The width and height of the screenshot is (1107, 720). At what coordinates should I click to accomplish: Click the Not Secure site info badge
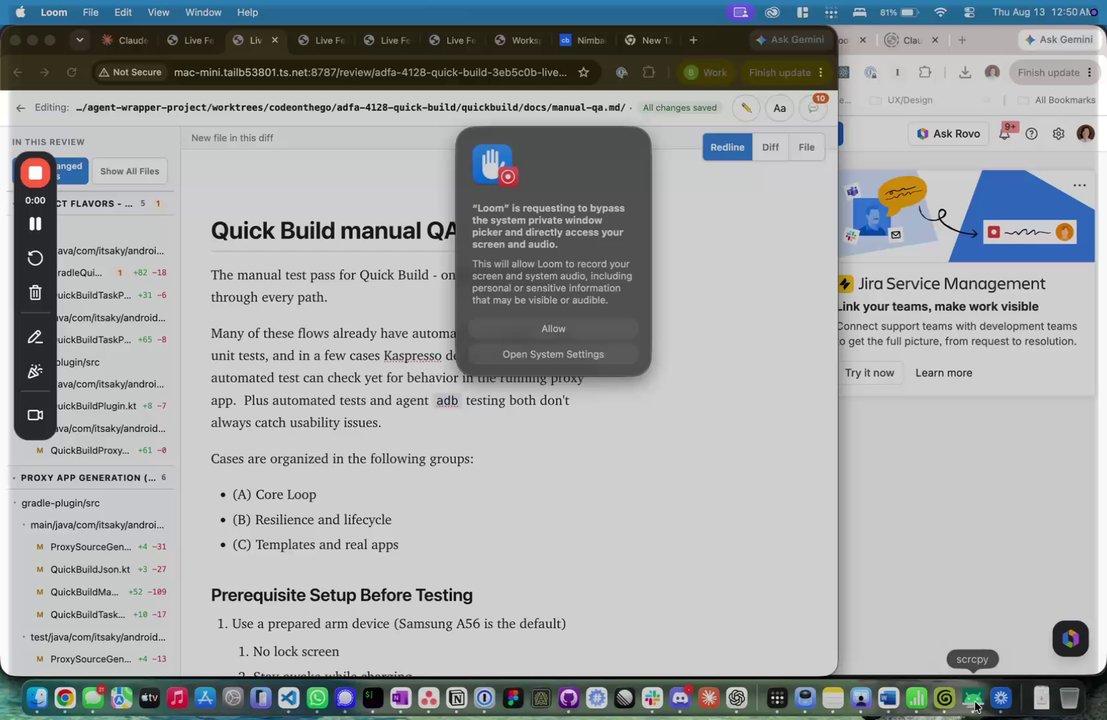(131, 72)
